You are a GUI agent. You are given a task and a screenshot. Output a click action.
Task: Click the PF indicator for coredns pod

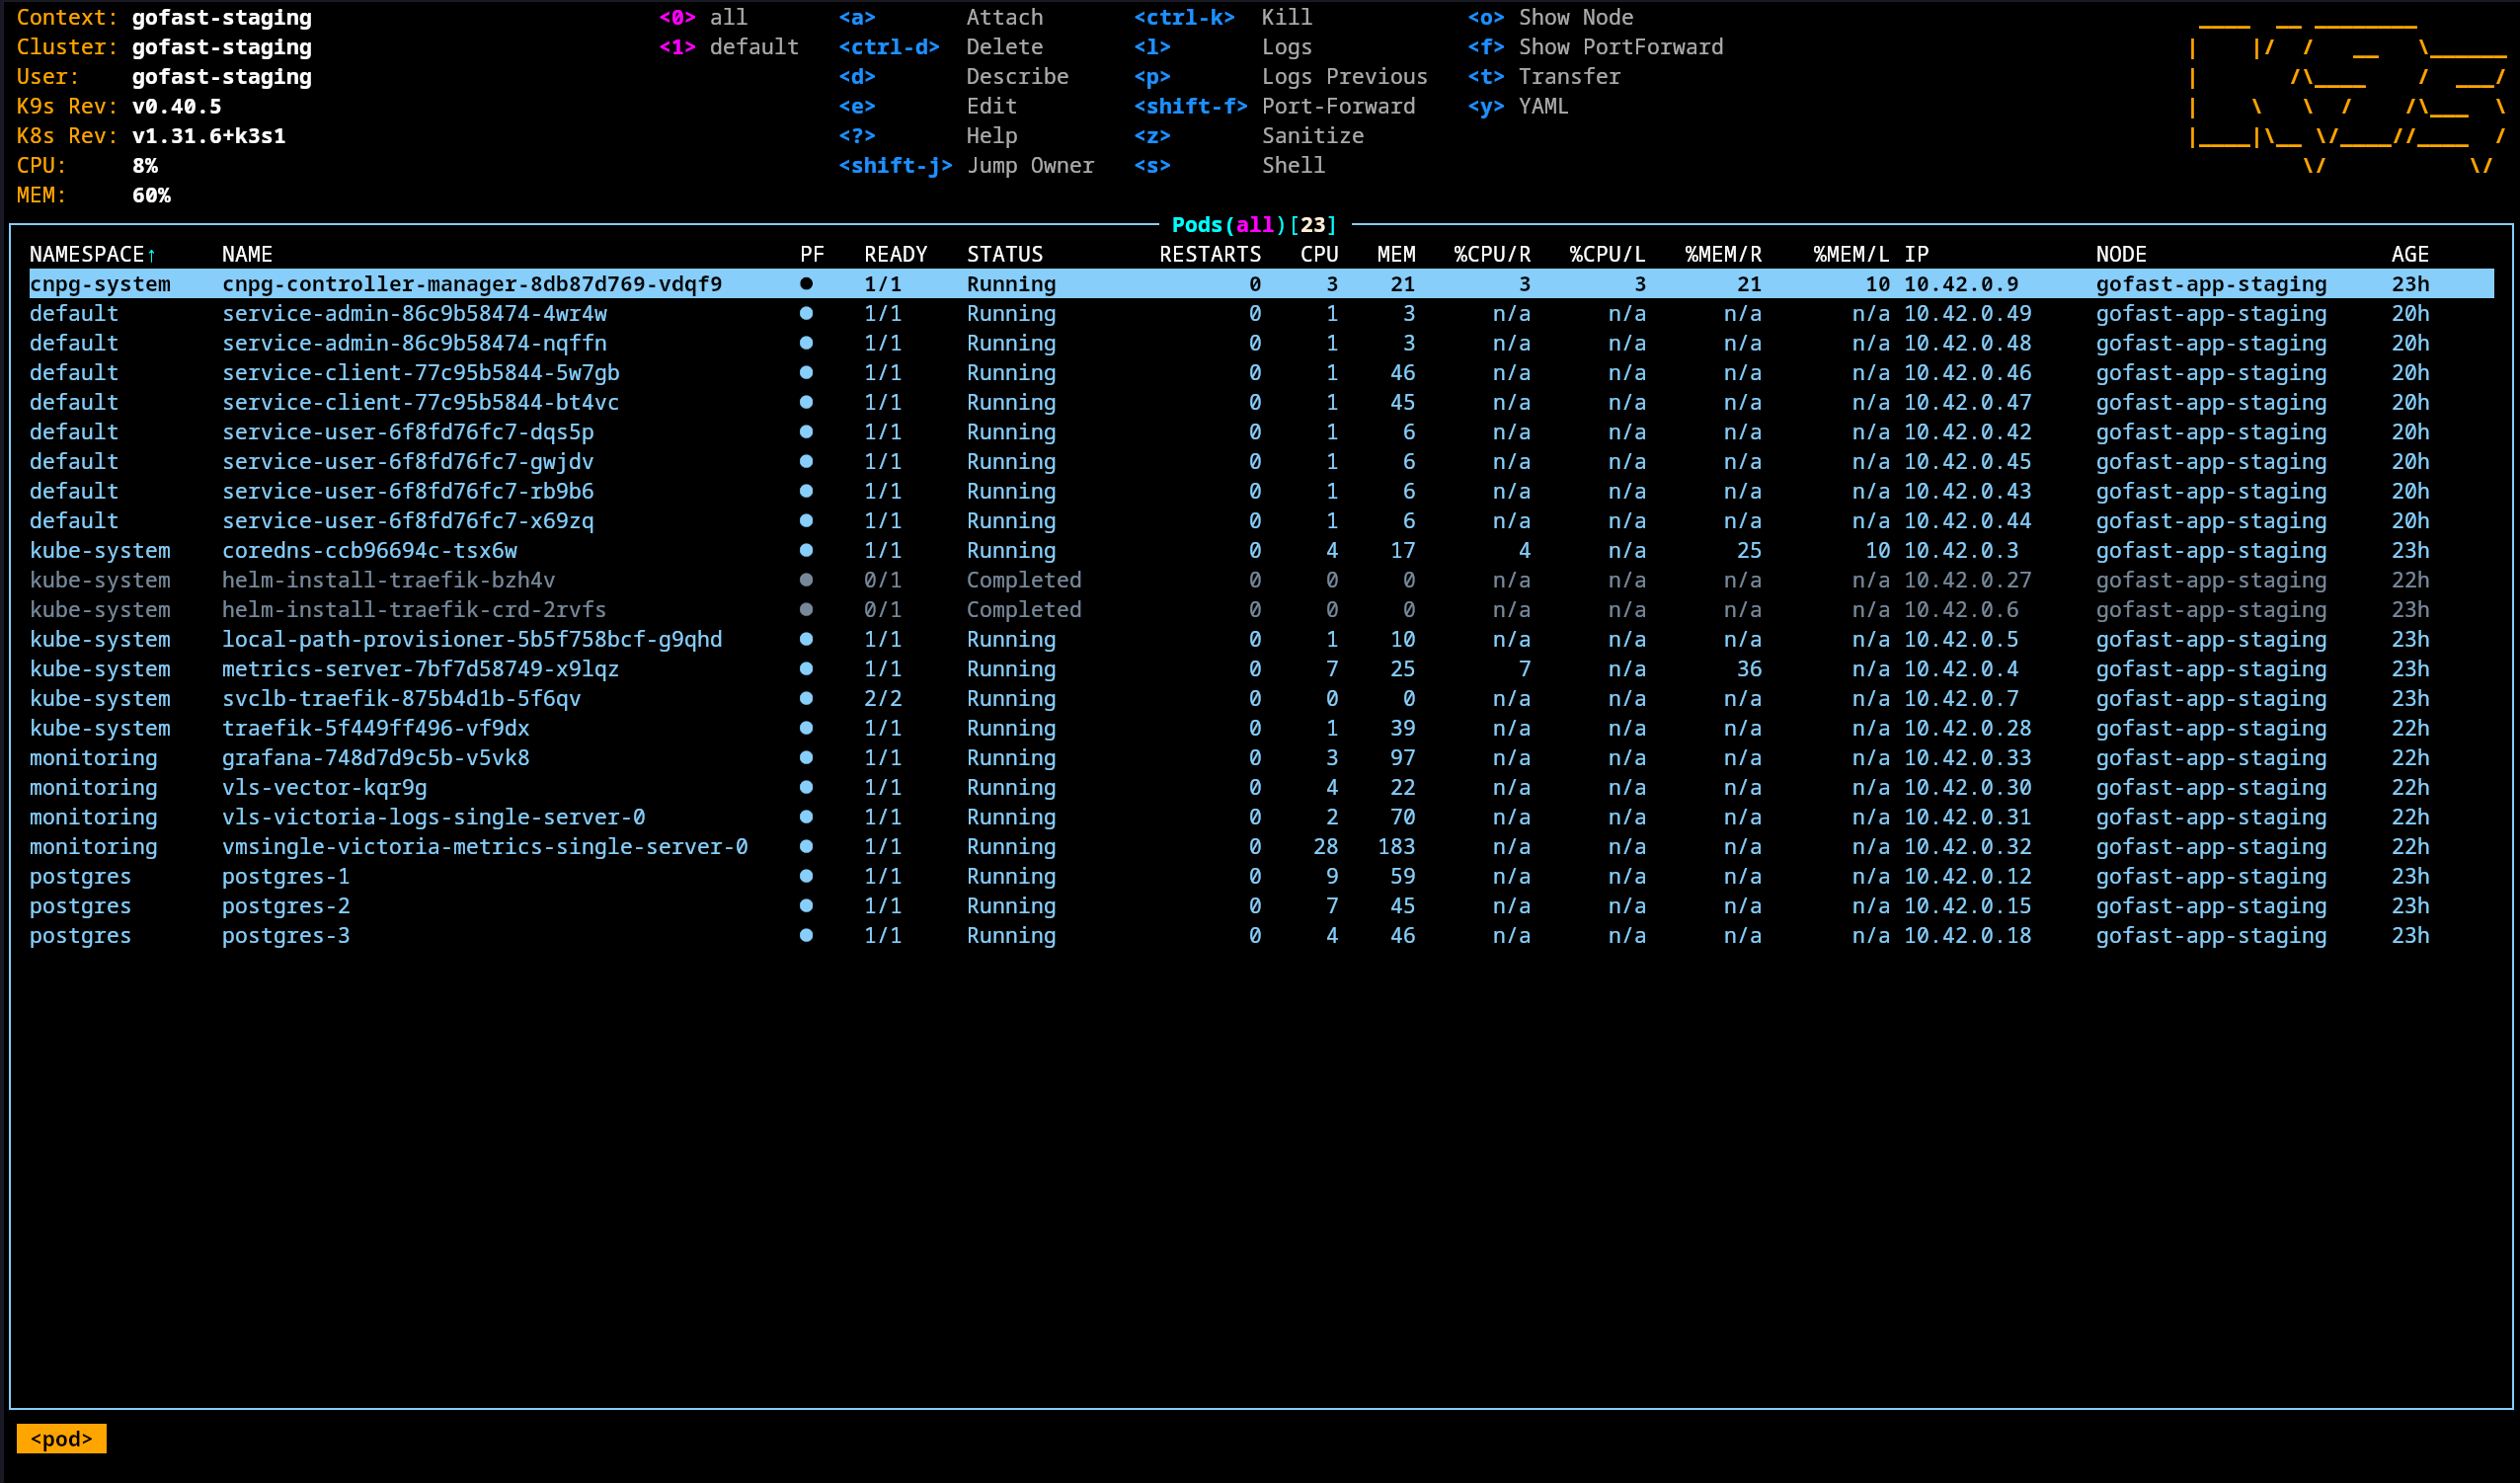tap(808, 550)
